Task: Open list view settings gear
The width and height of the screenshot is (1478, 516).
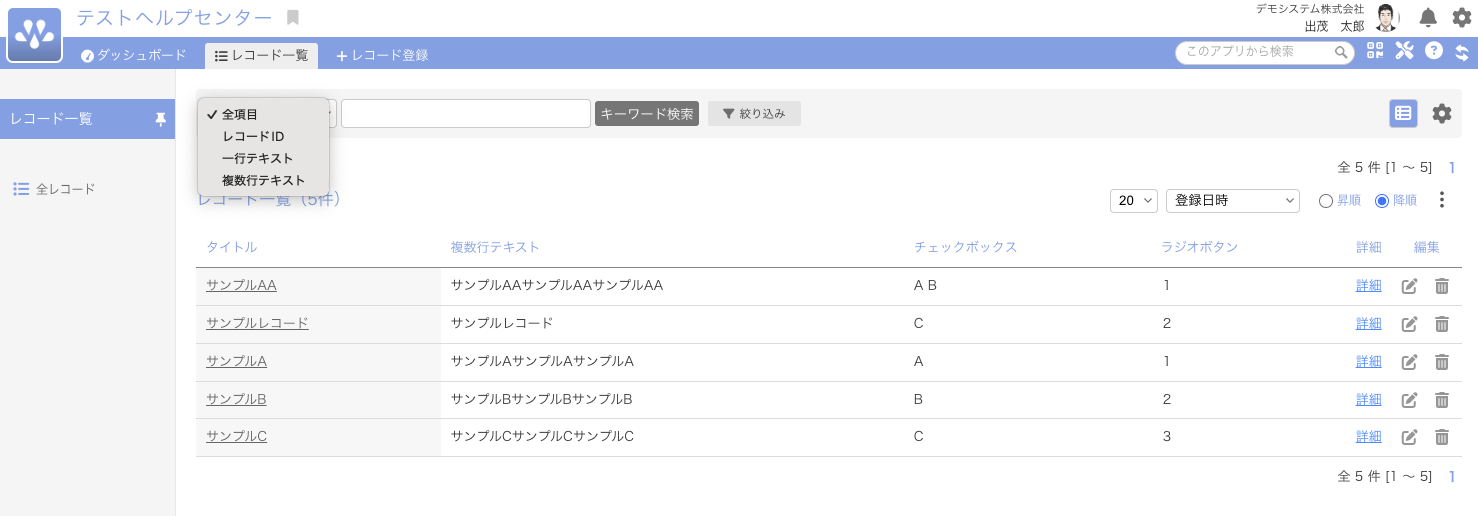Action: coord(1442,114)
